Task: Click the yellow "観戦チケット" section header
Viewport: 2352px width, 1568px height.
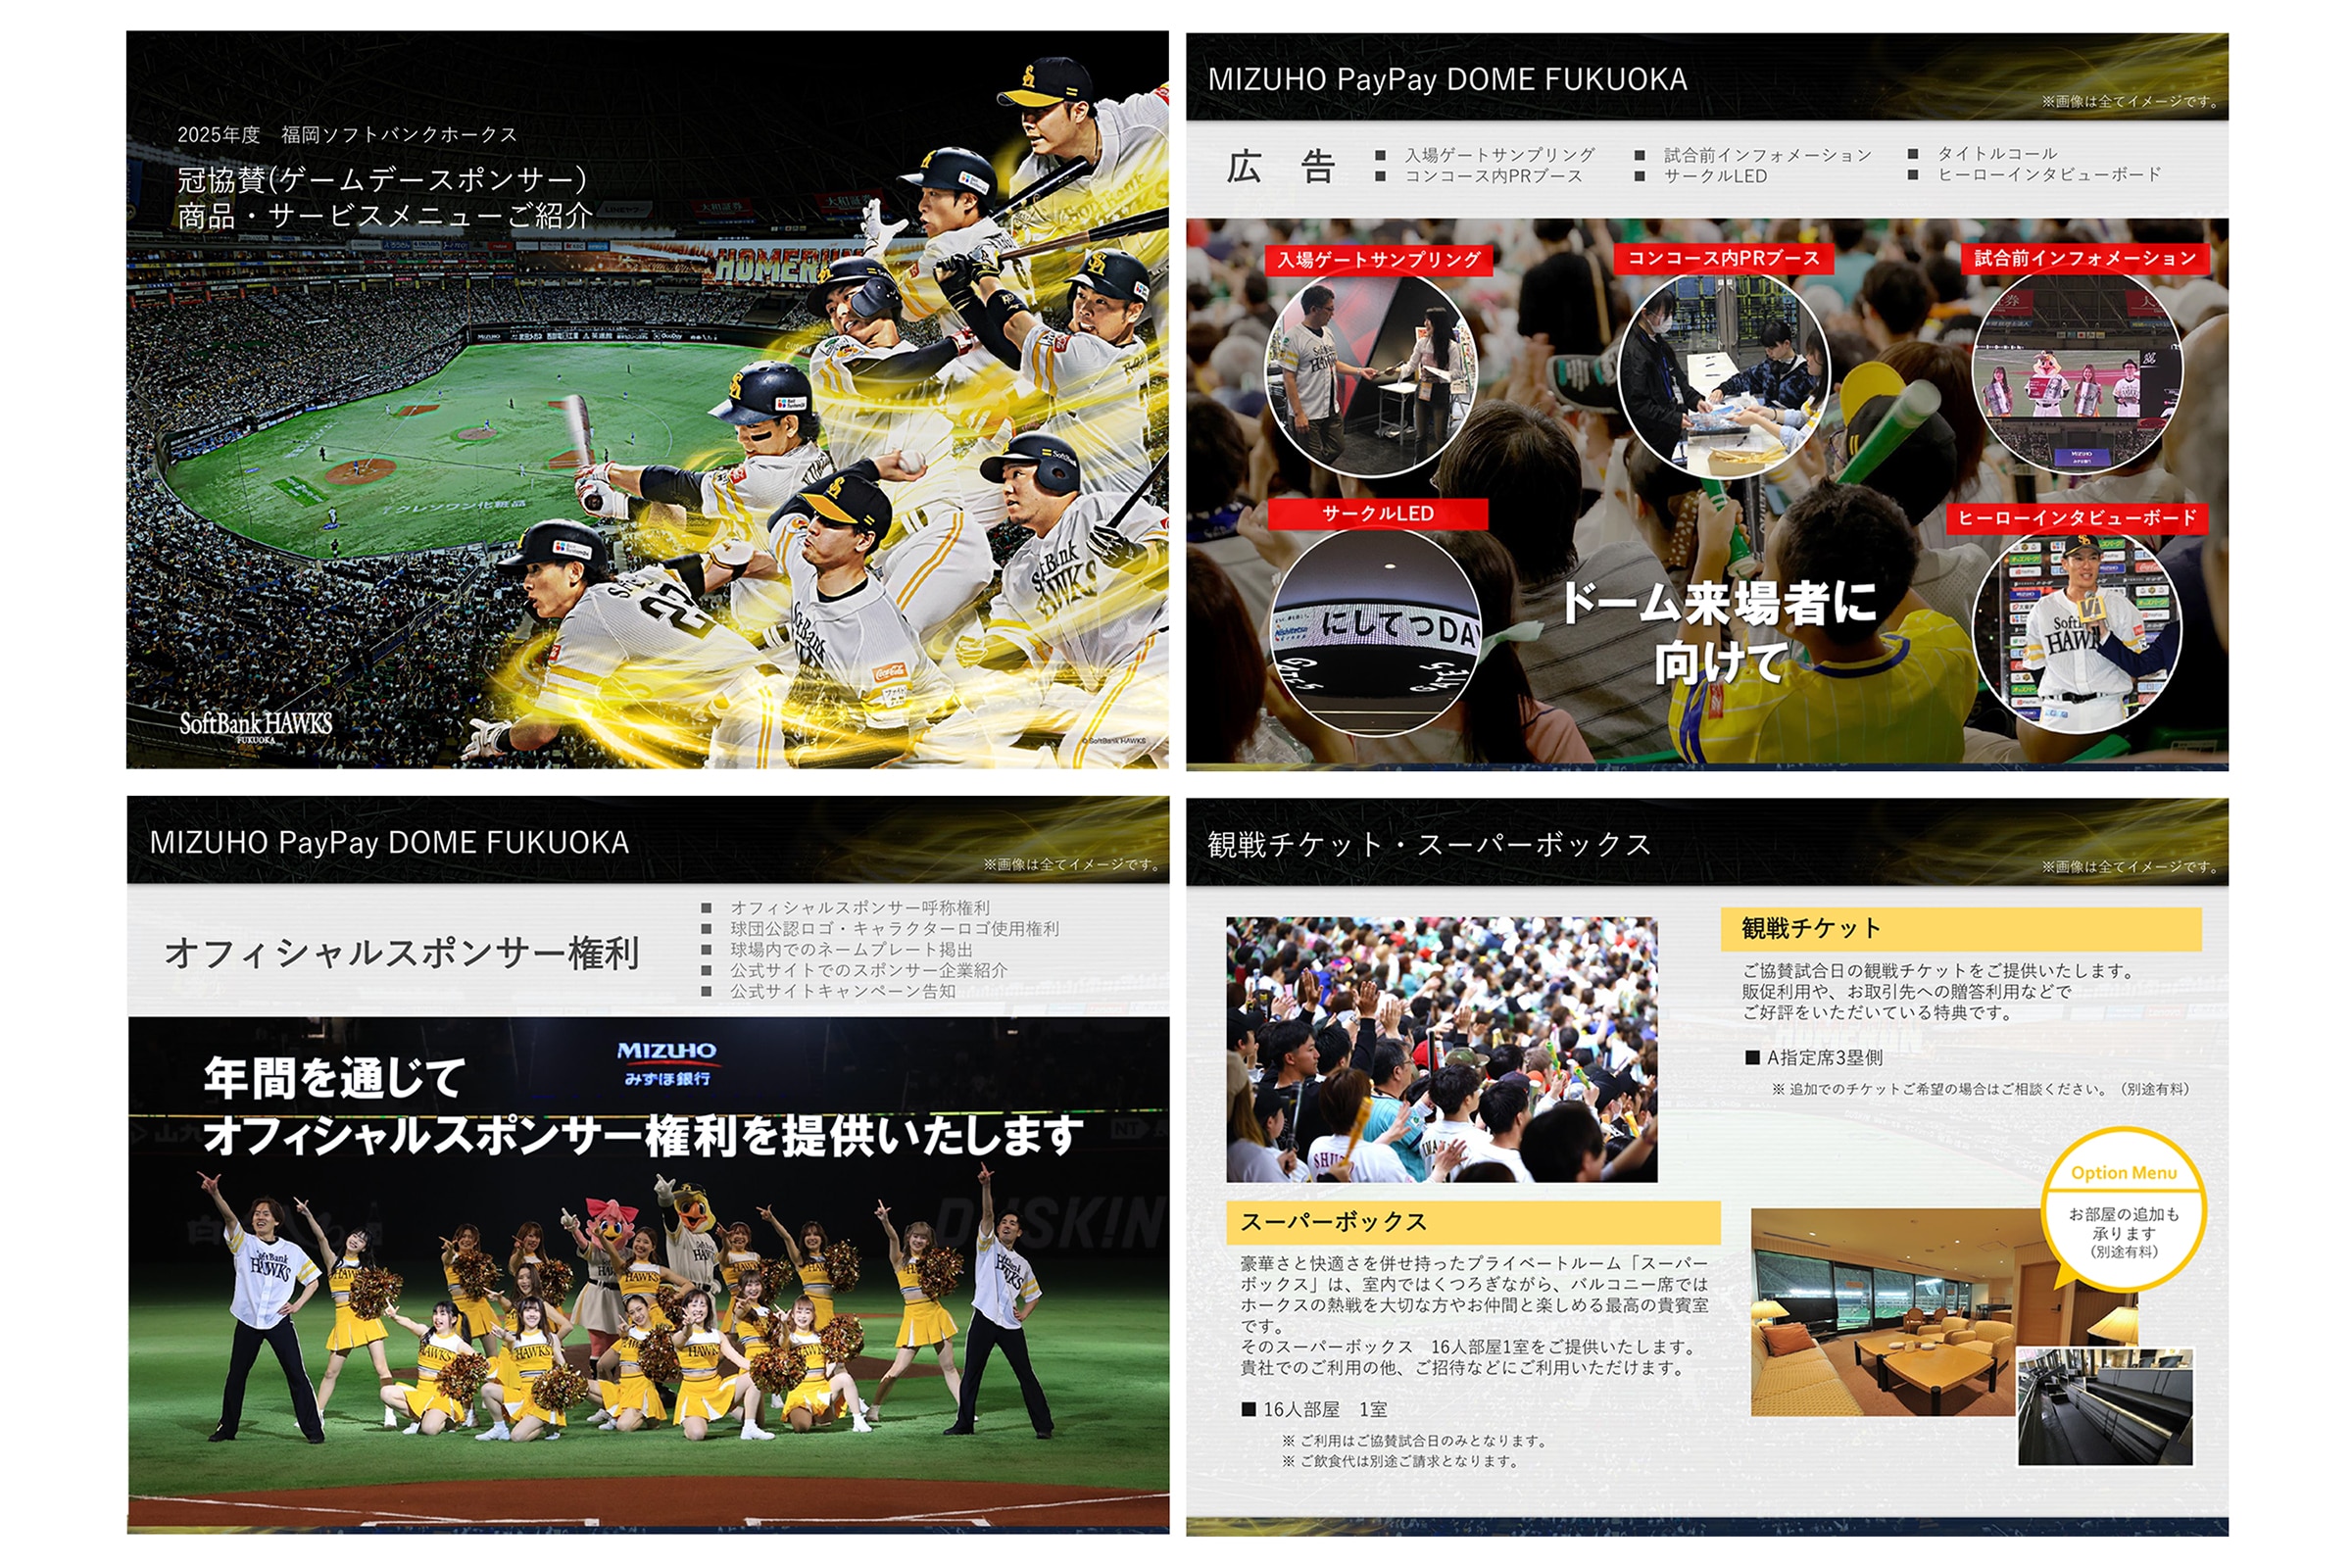Action: click(1961, 929)
